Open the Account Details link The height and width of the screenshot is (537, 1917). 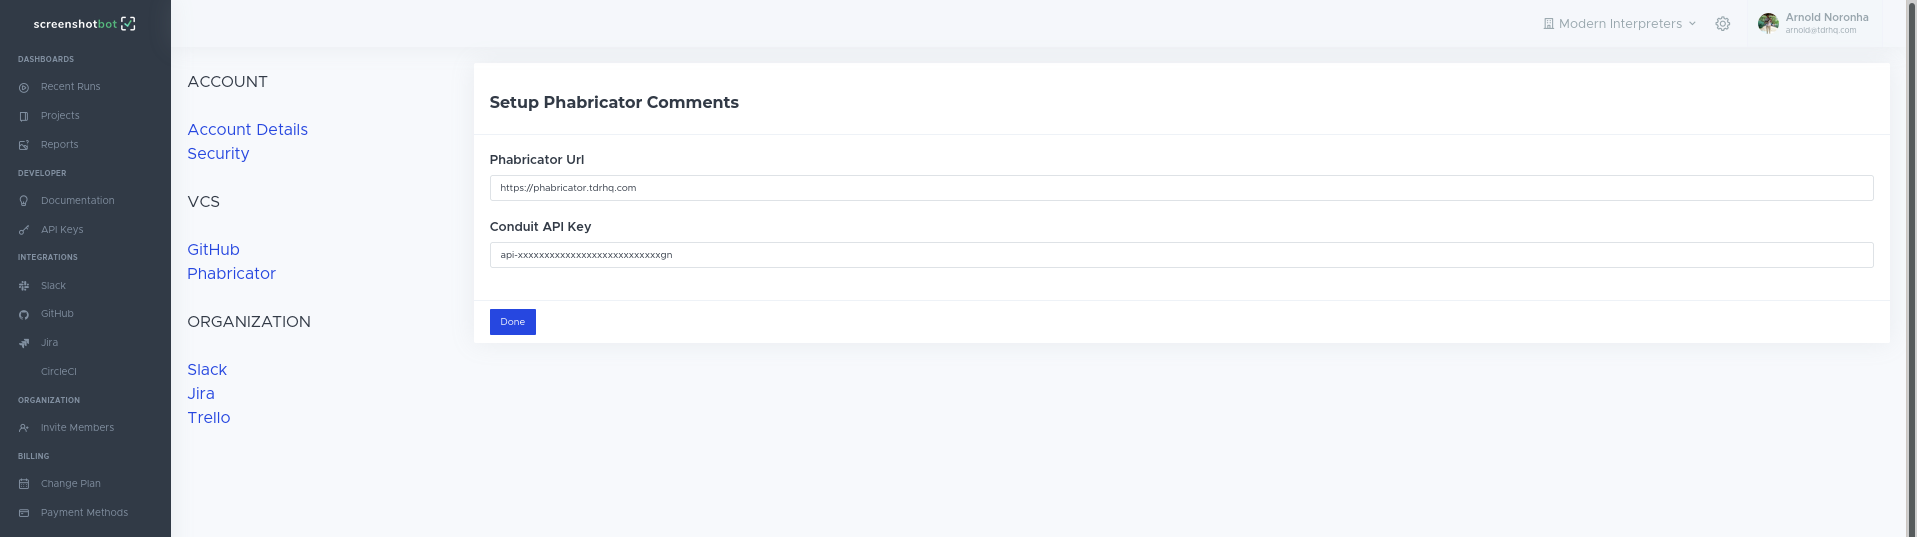click(x=247, y=130)
